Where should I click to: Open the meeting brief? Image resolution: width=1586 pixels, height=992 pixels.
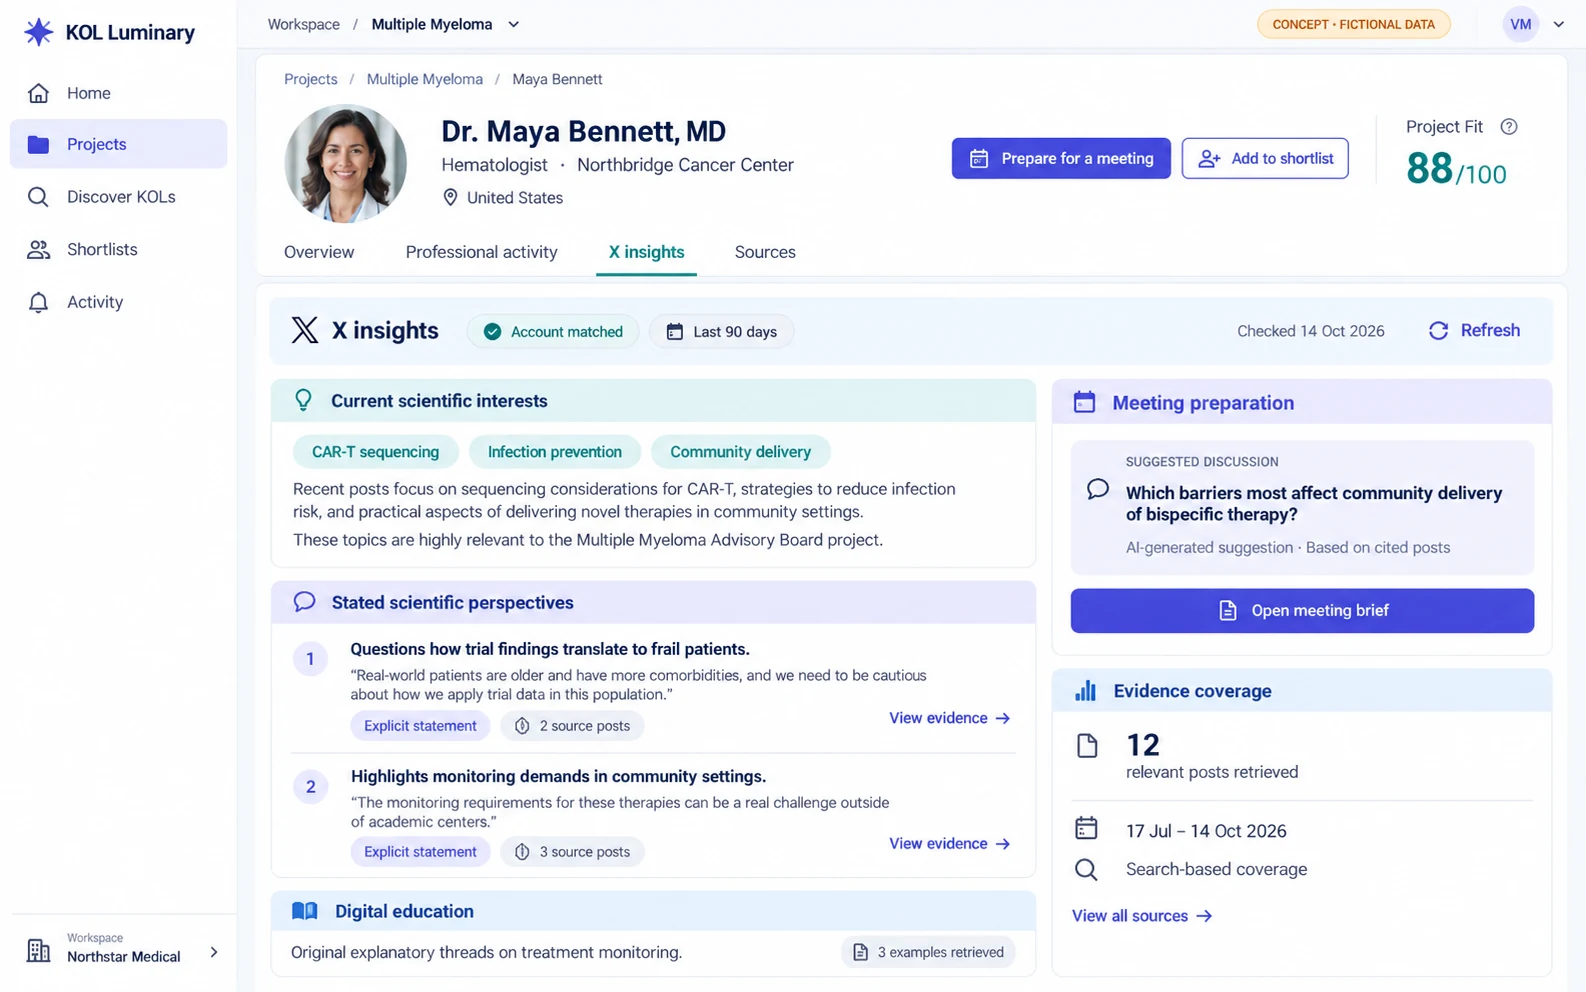(1302, 610)
